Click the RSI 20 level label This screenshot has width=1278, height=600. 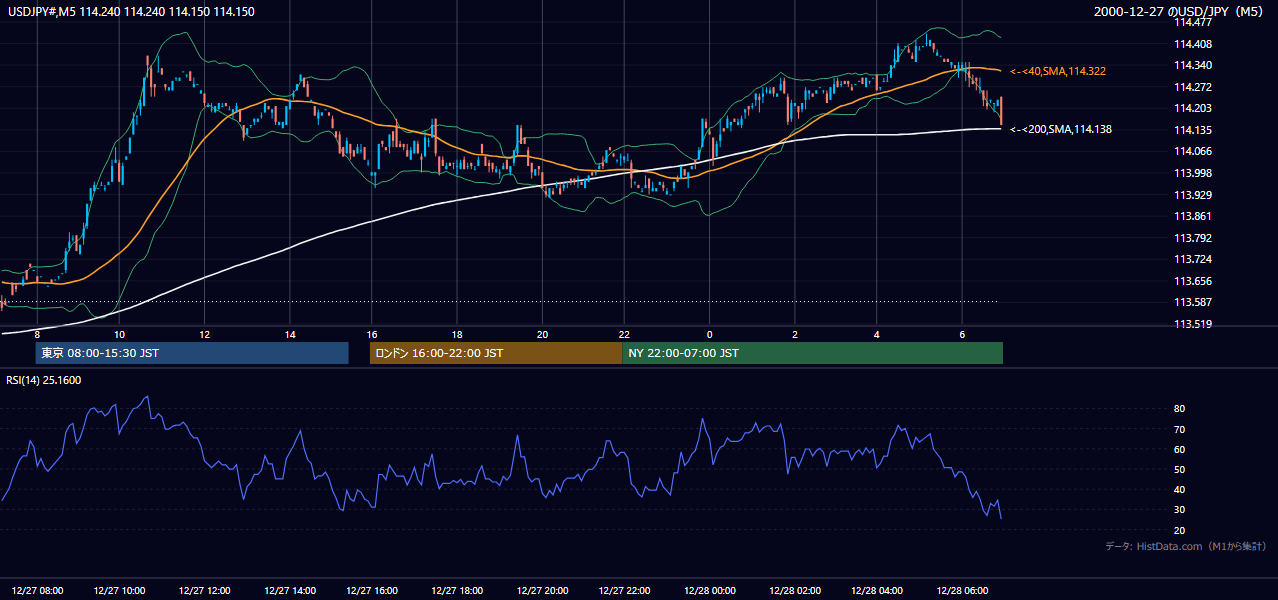coord(1179,530)
